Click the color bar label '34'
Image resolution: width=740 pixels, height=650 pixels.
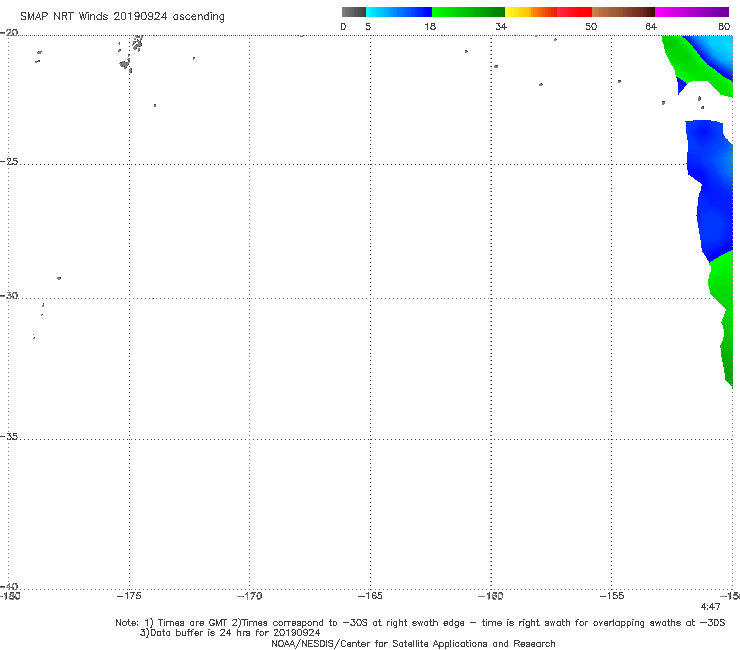point(501,26)
